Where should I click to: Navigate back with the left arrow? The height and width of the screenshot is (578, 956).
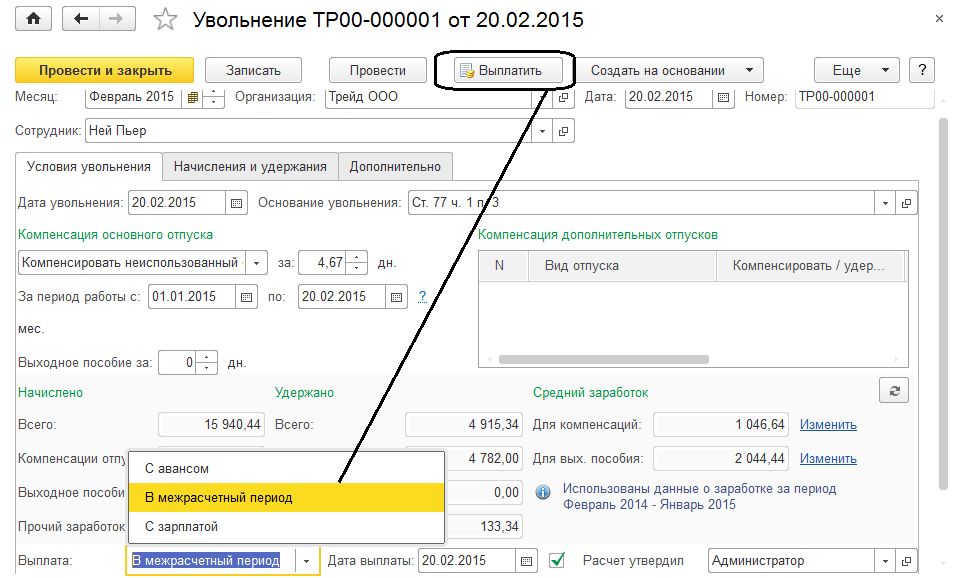[80, 19]
